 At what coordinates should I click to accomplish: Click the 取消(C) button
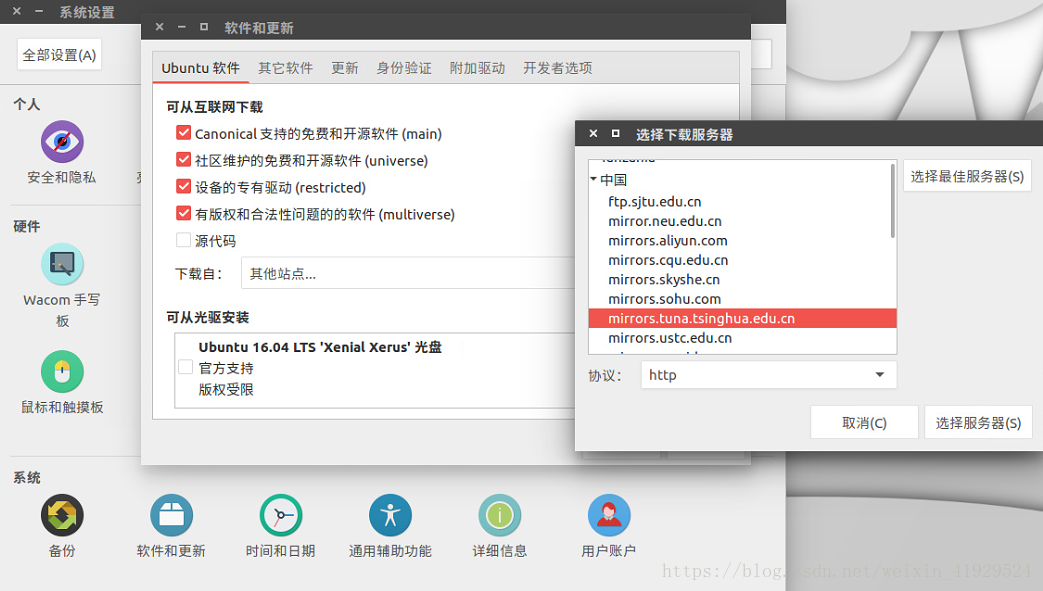864,423
